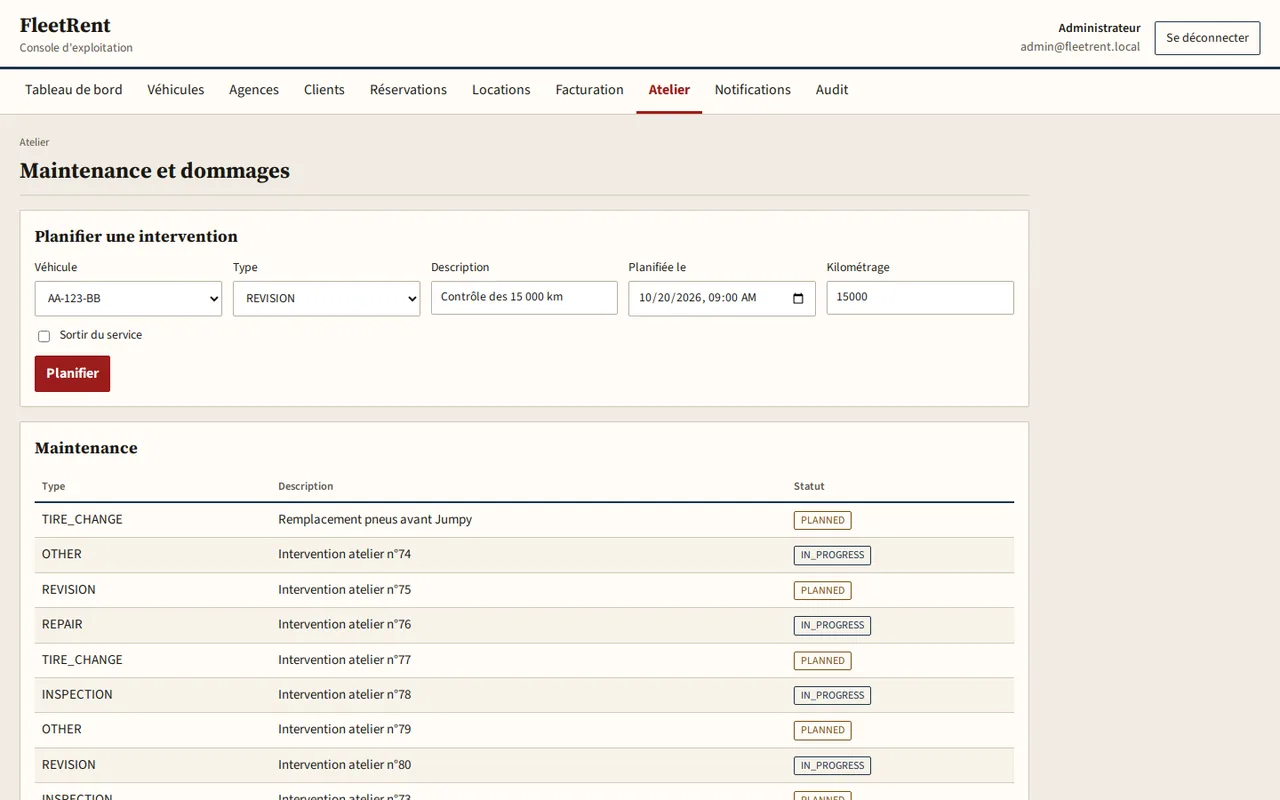Open the Notifications tab
The height and width of the screenshot is (800, 1280).
pyautogui.click(x=753, y=90)
